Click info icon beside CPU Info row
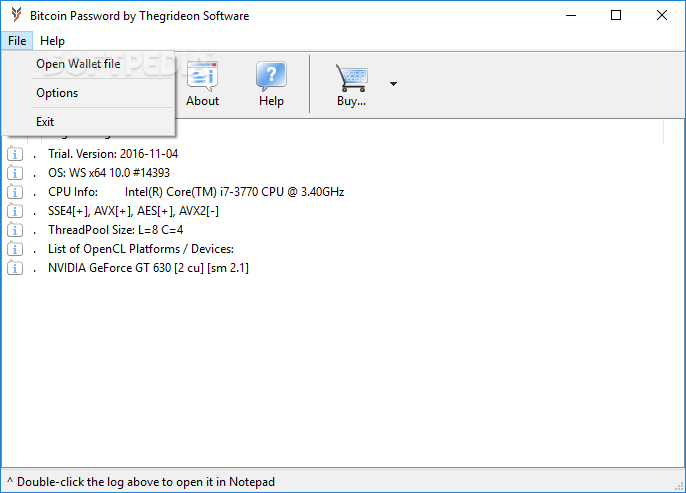The width and height of the screenshot is (686, 493). coord(15,192)
